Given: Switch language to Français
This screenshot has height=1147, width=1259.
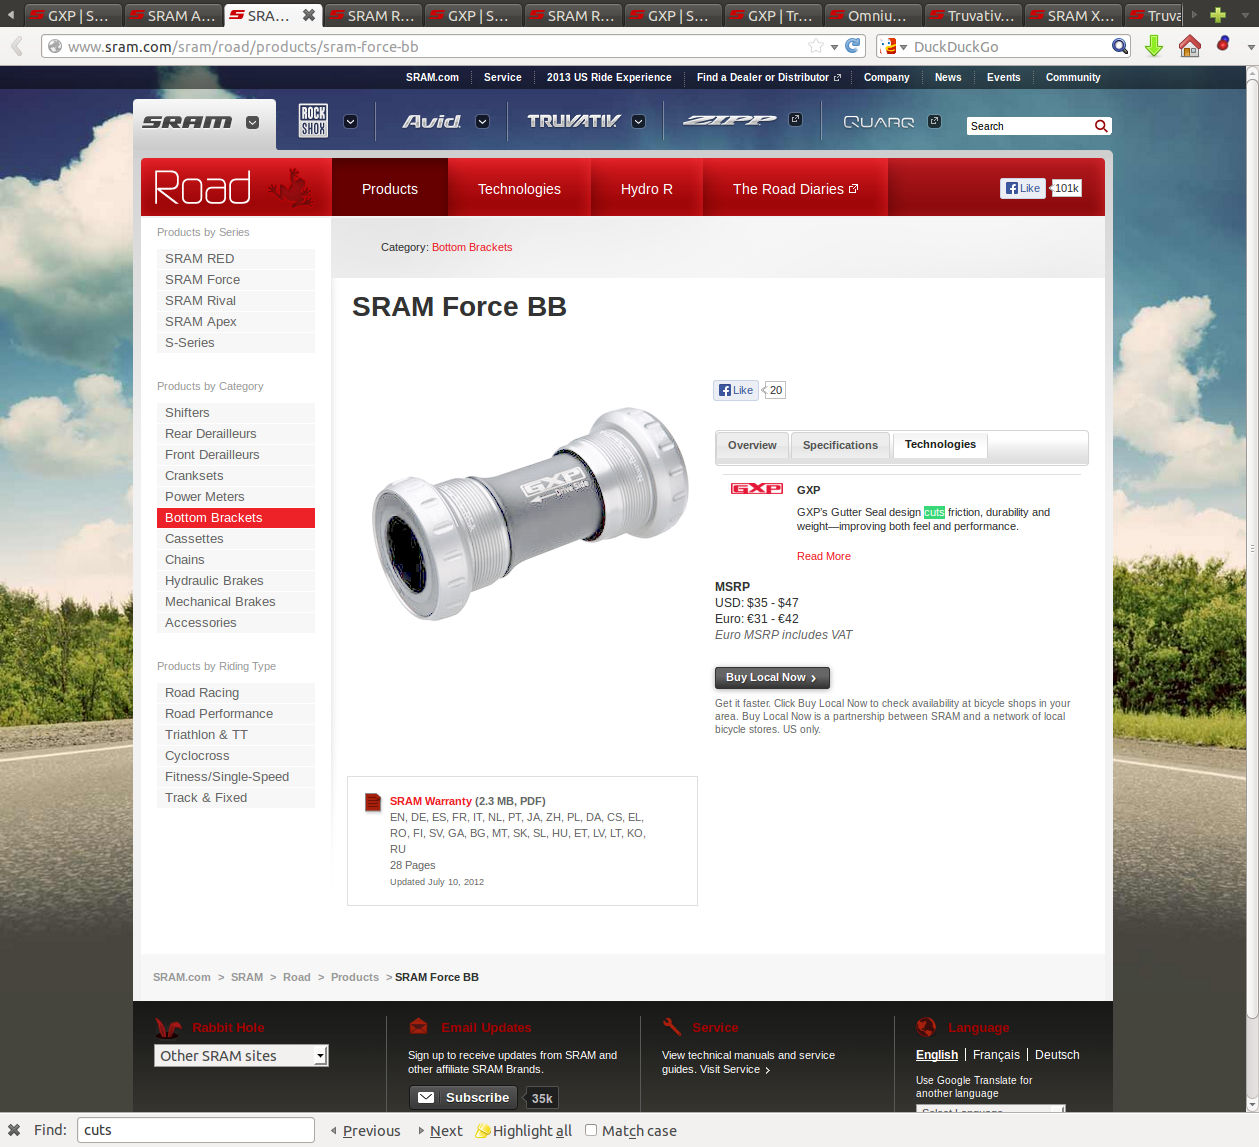Looking at the screenshot, I should coord(996,1055).
